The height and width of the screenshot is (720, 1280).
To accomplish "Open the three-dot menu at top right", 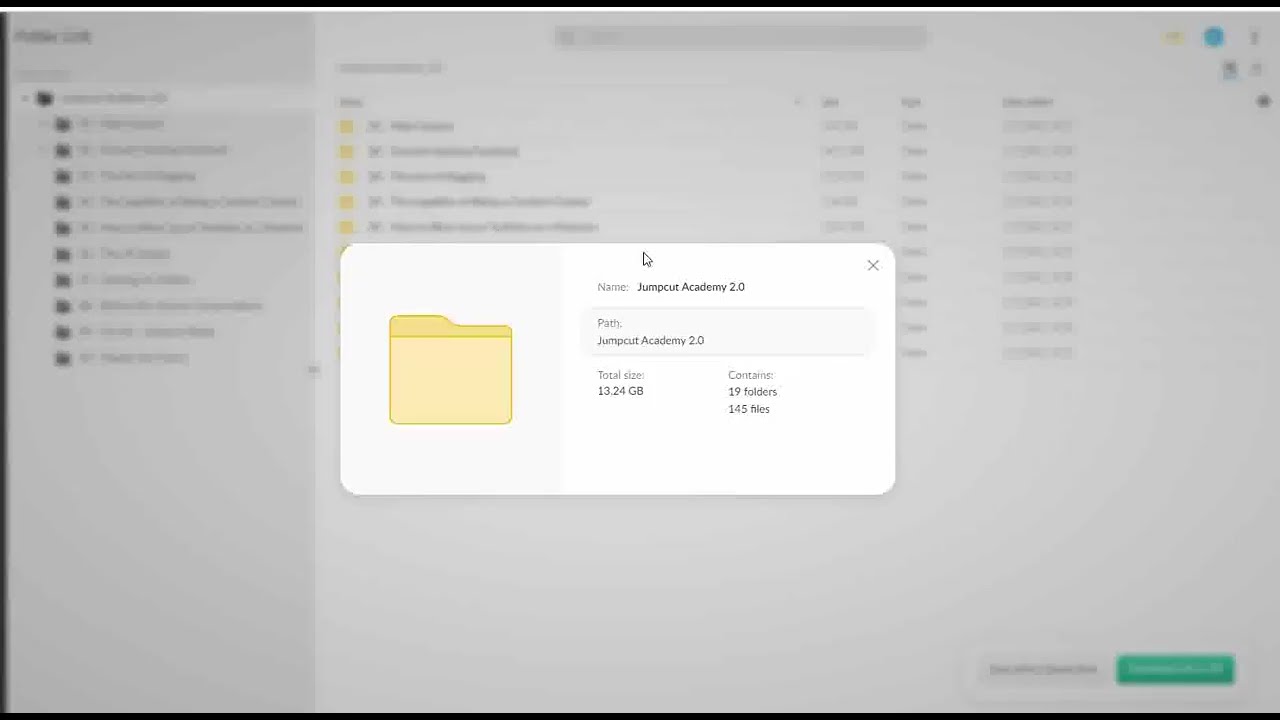I will coord(1253,37).
